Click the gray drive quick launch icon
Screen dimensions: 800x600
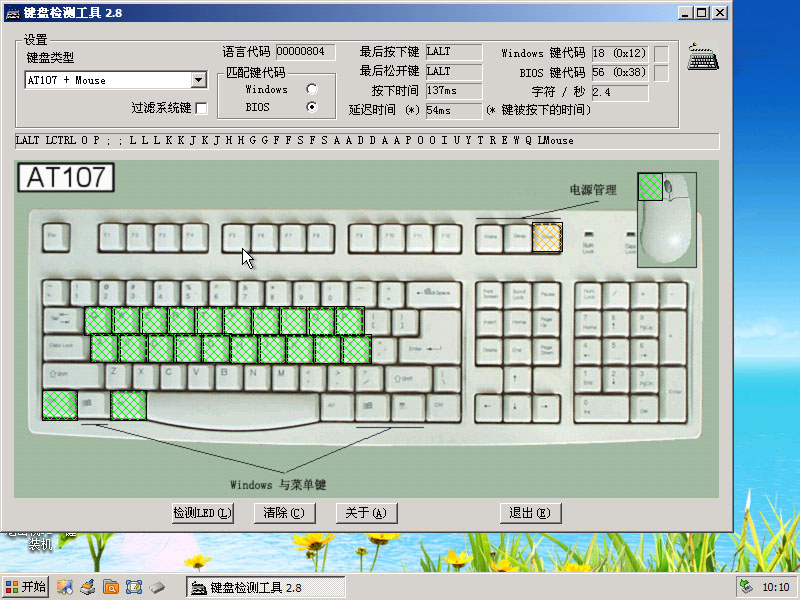pos(157,587)
